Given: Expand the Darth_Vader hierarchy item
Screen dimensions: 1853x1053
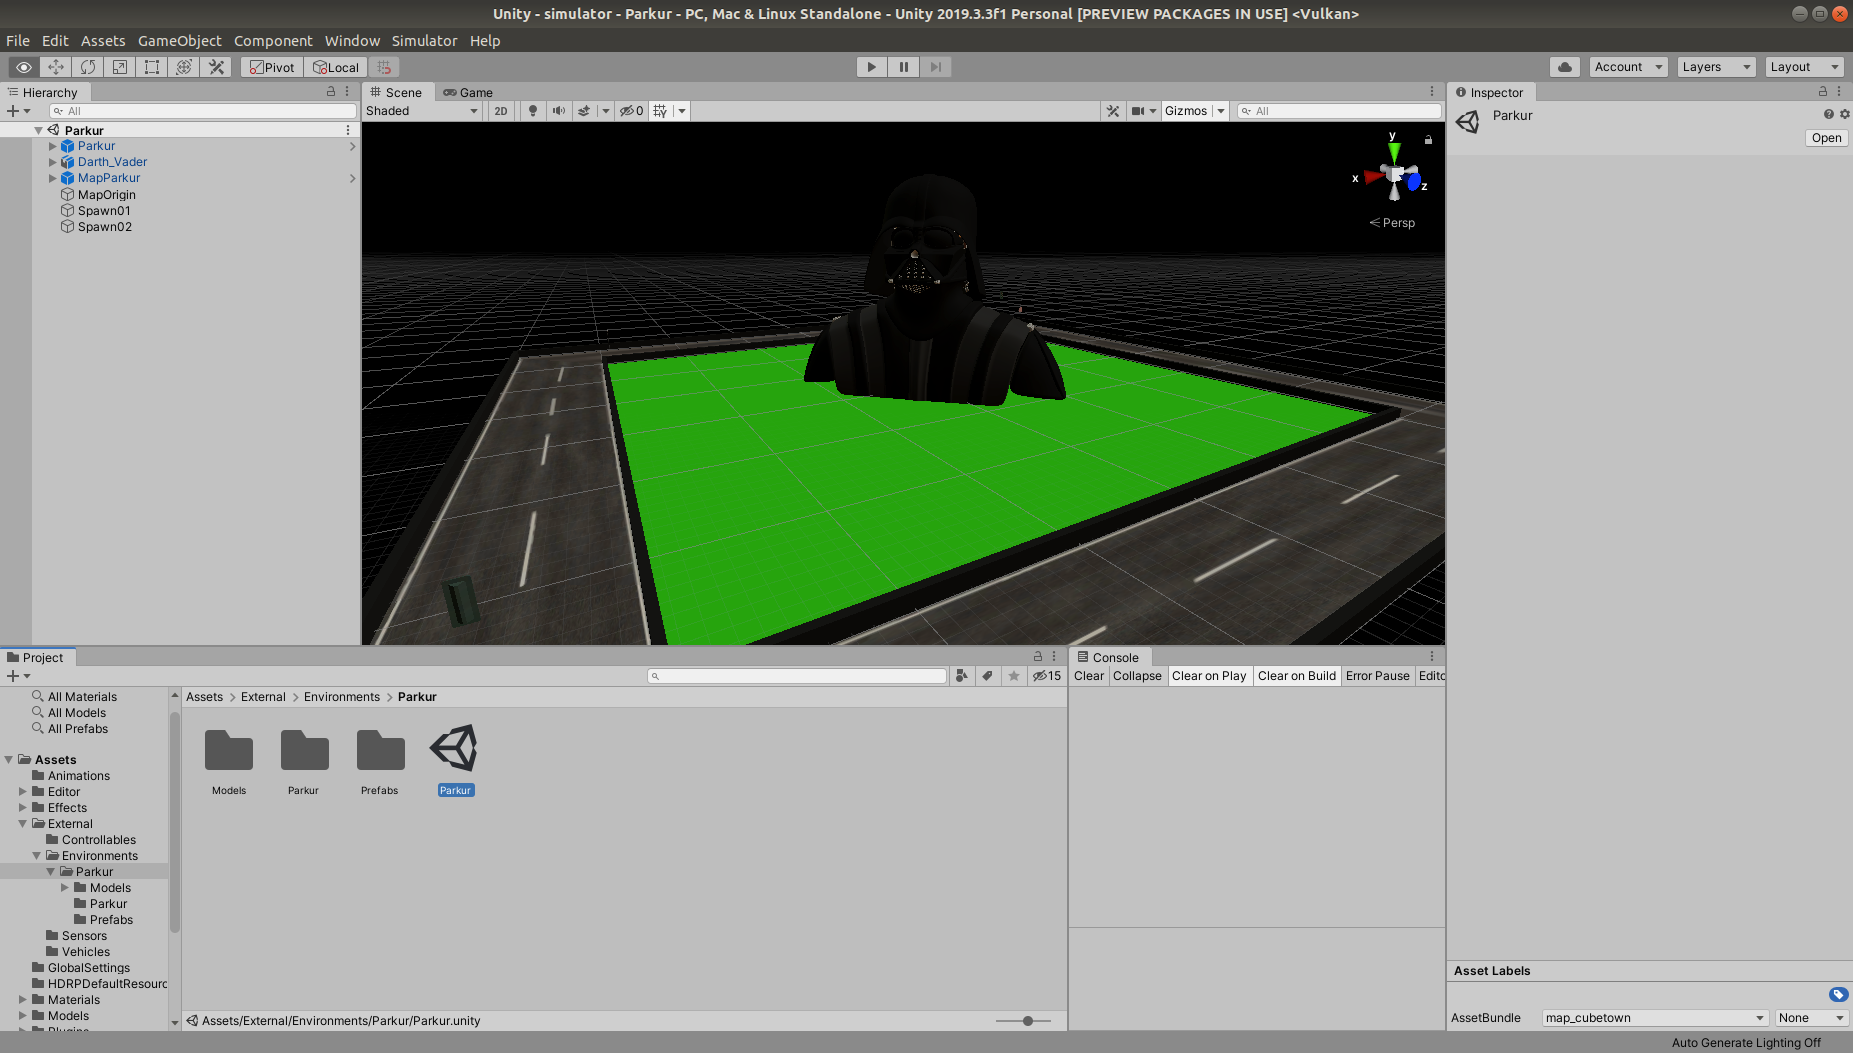Looking at the screenshot, I should point(53,162).
